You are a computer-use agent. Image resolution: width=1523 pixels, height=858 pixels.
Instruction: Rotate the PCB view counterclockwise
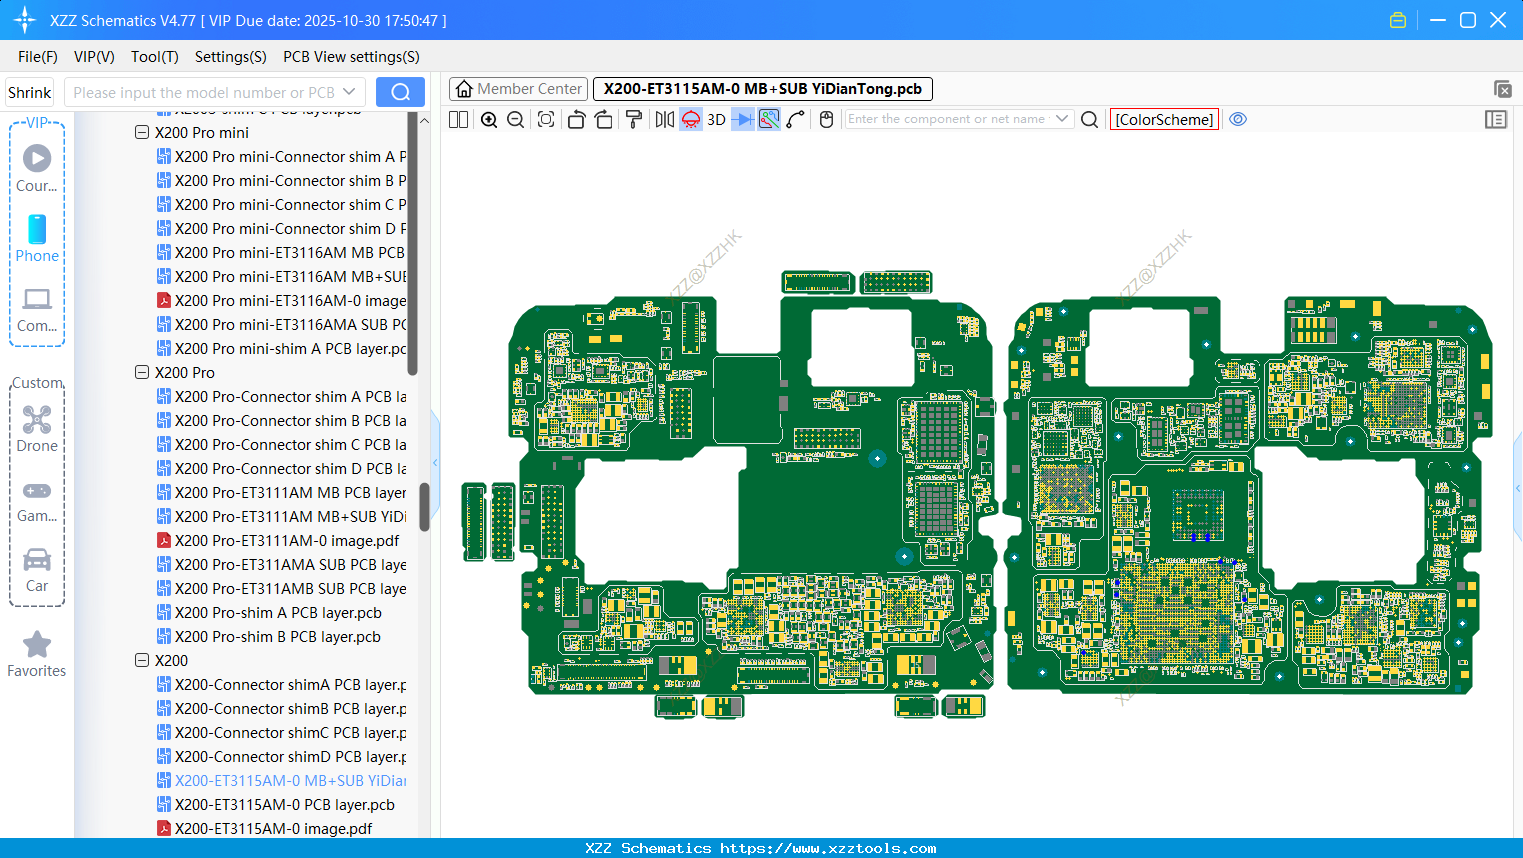pos(576,119)
